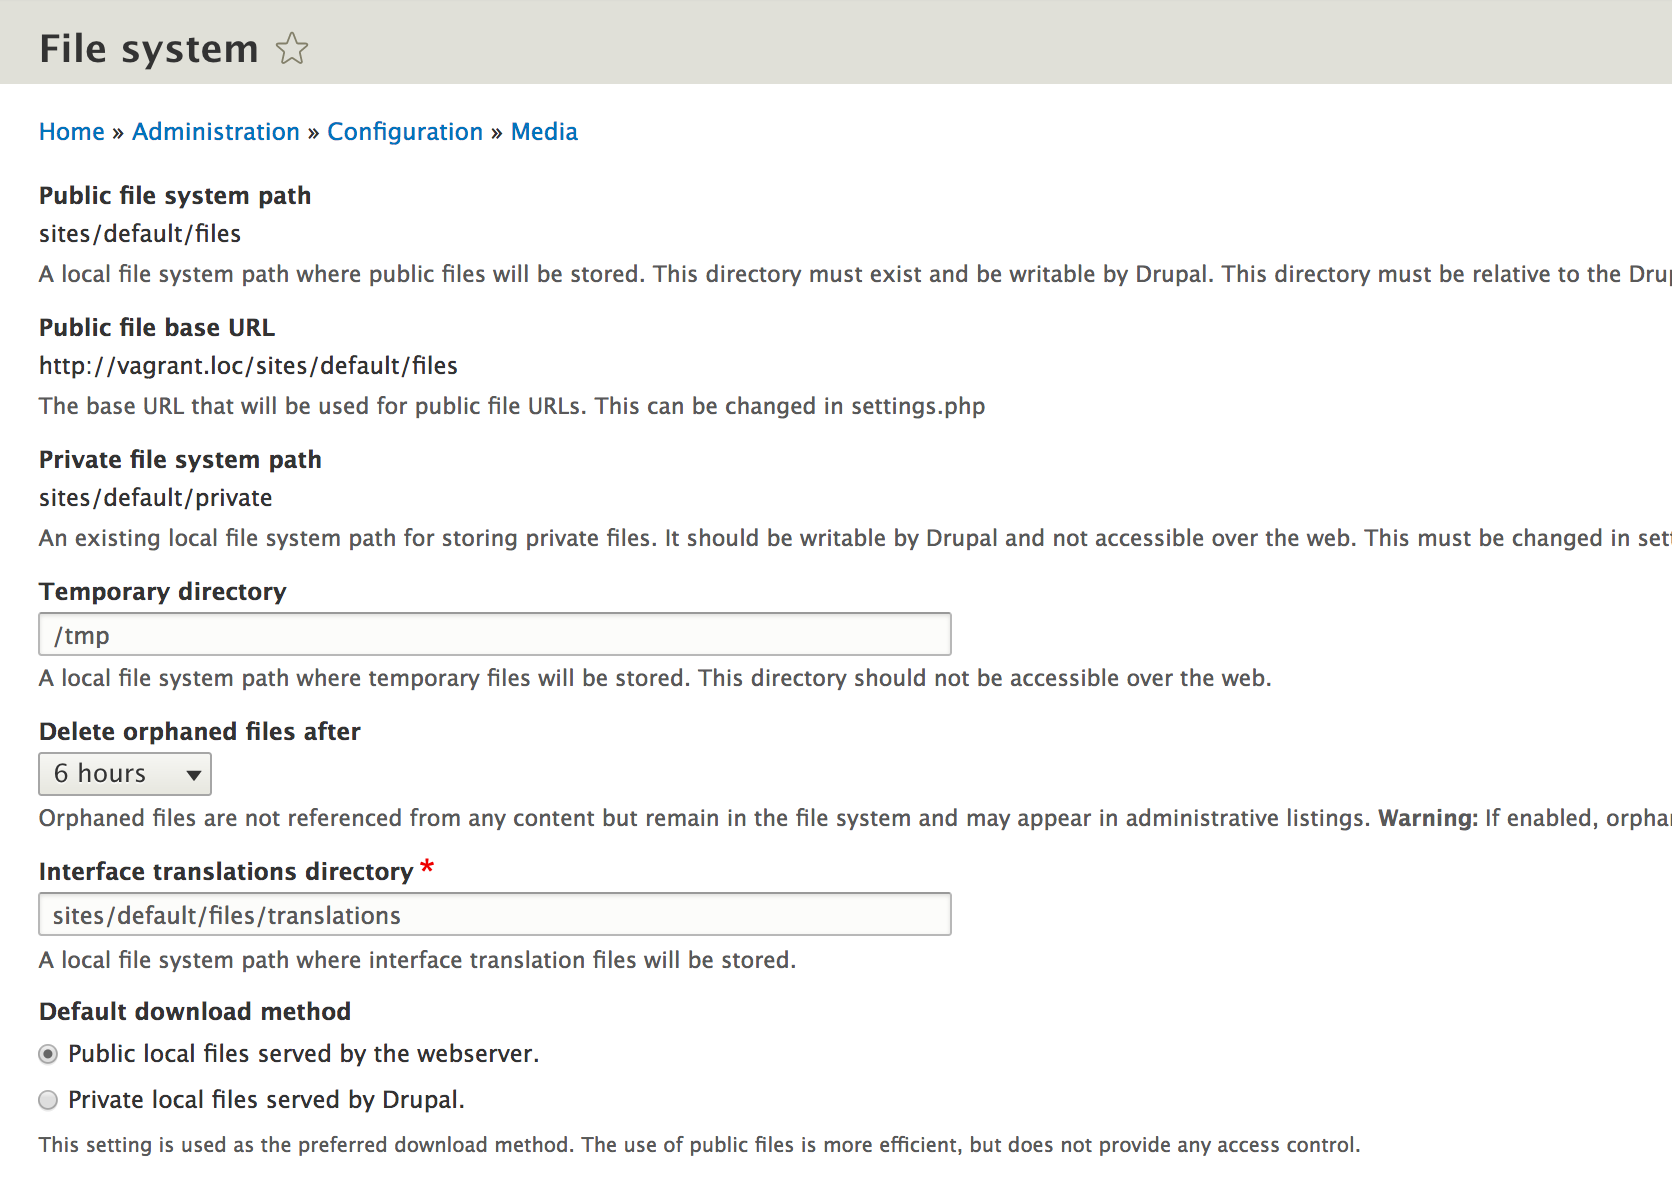Click the red required asterisk marker

pos(427,867)
